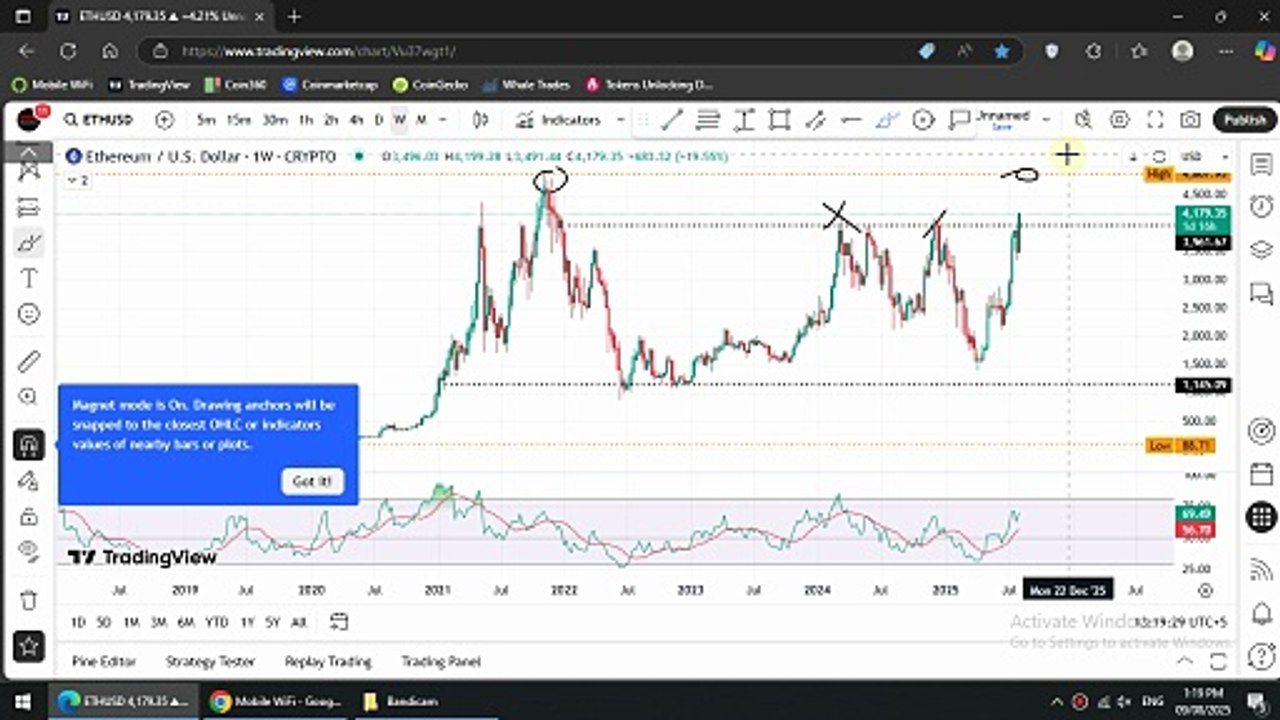Select the brush drawing tool in floating toolbar
The height and width of the screenshot is (720, 1280).
pyautogui.click(x=815, y=120)
